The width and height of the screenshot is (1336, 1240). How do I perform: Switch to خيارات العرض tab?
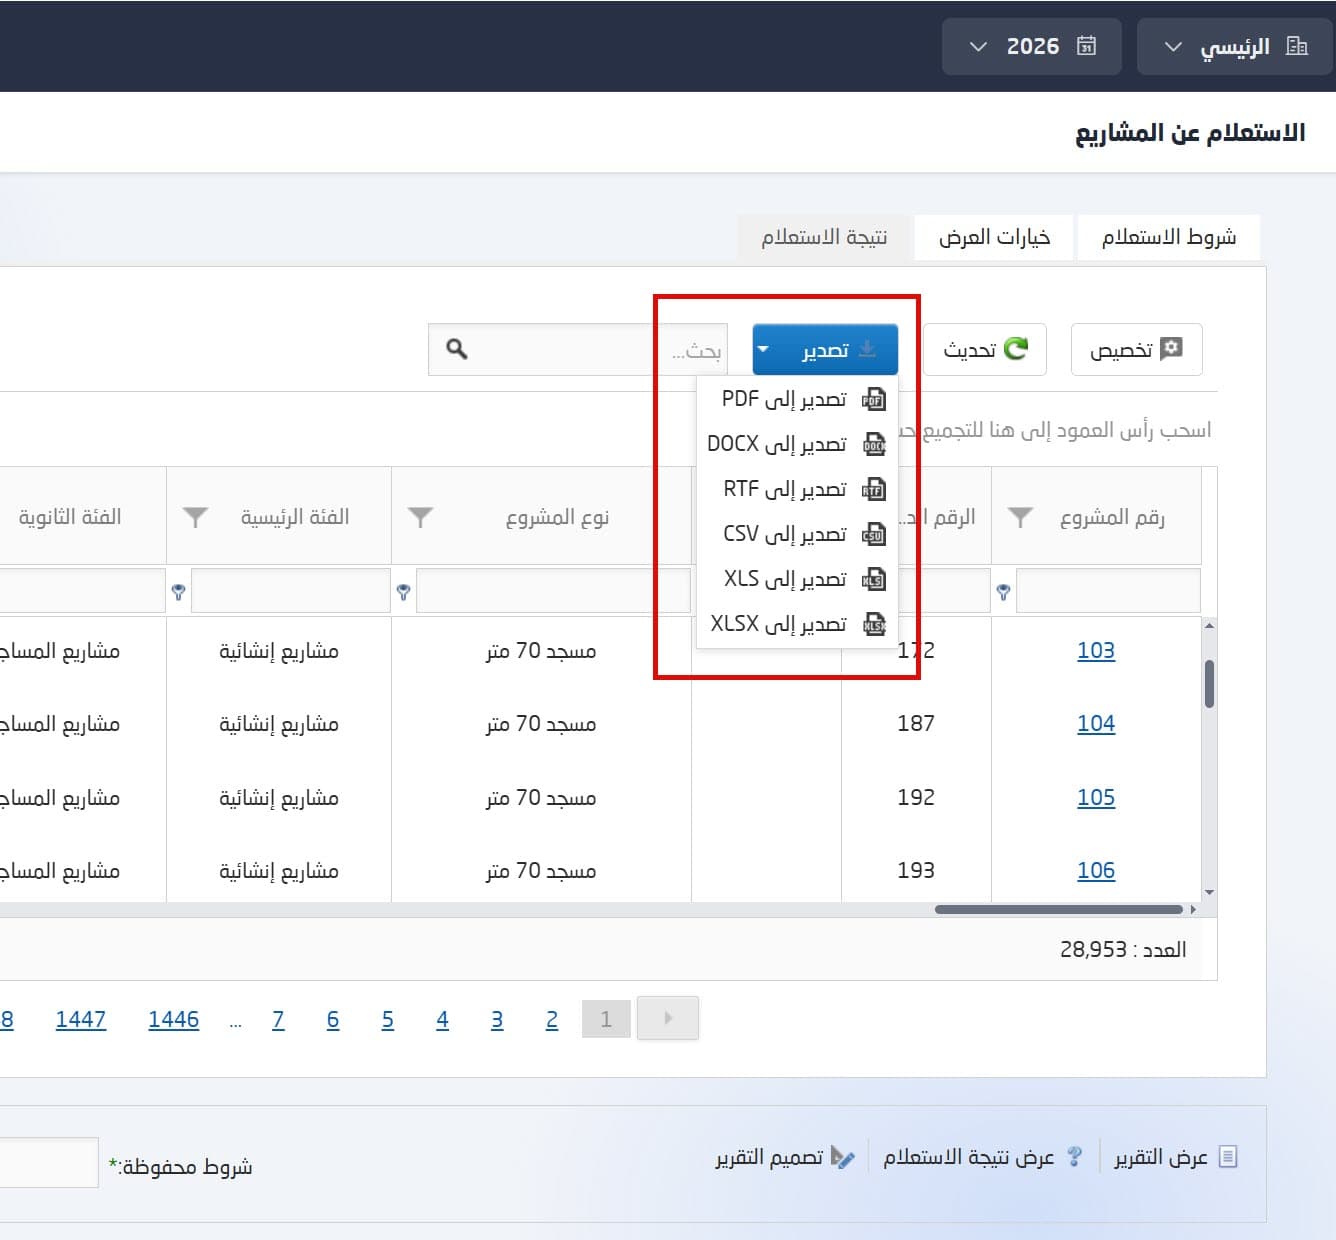pos(994,238)
